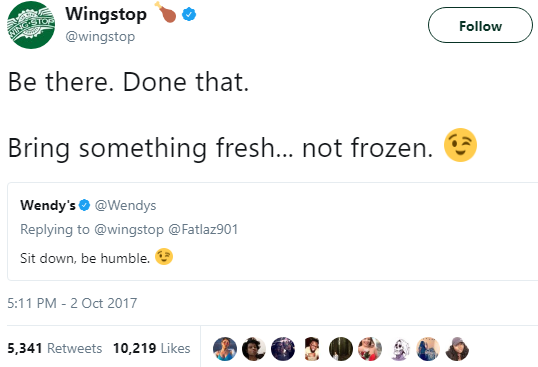Image resolution: width=538 pixels, height=367 pixels.
Task: View the 5,341 Retweets list
Action: [55, 348]
